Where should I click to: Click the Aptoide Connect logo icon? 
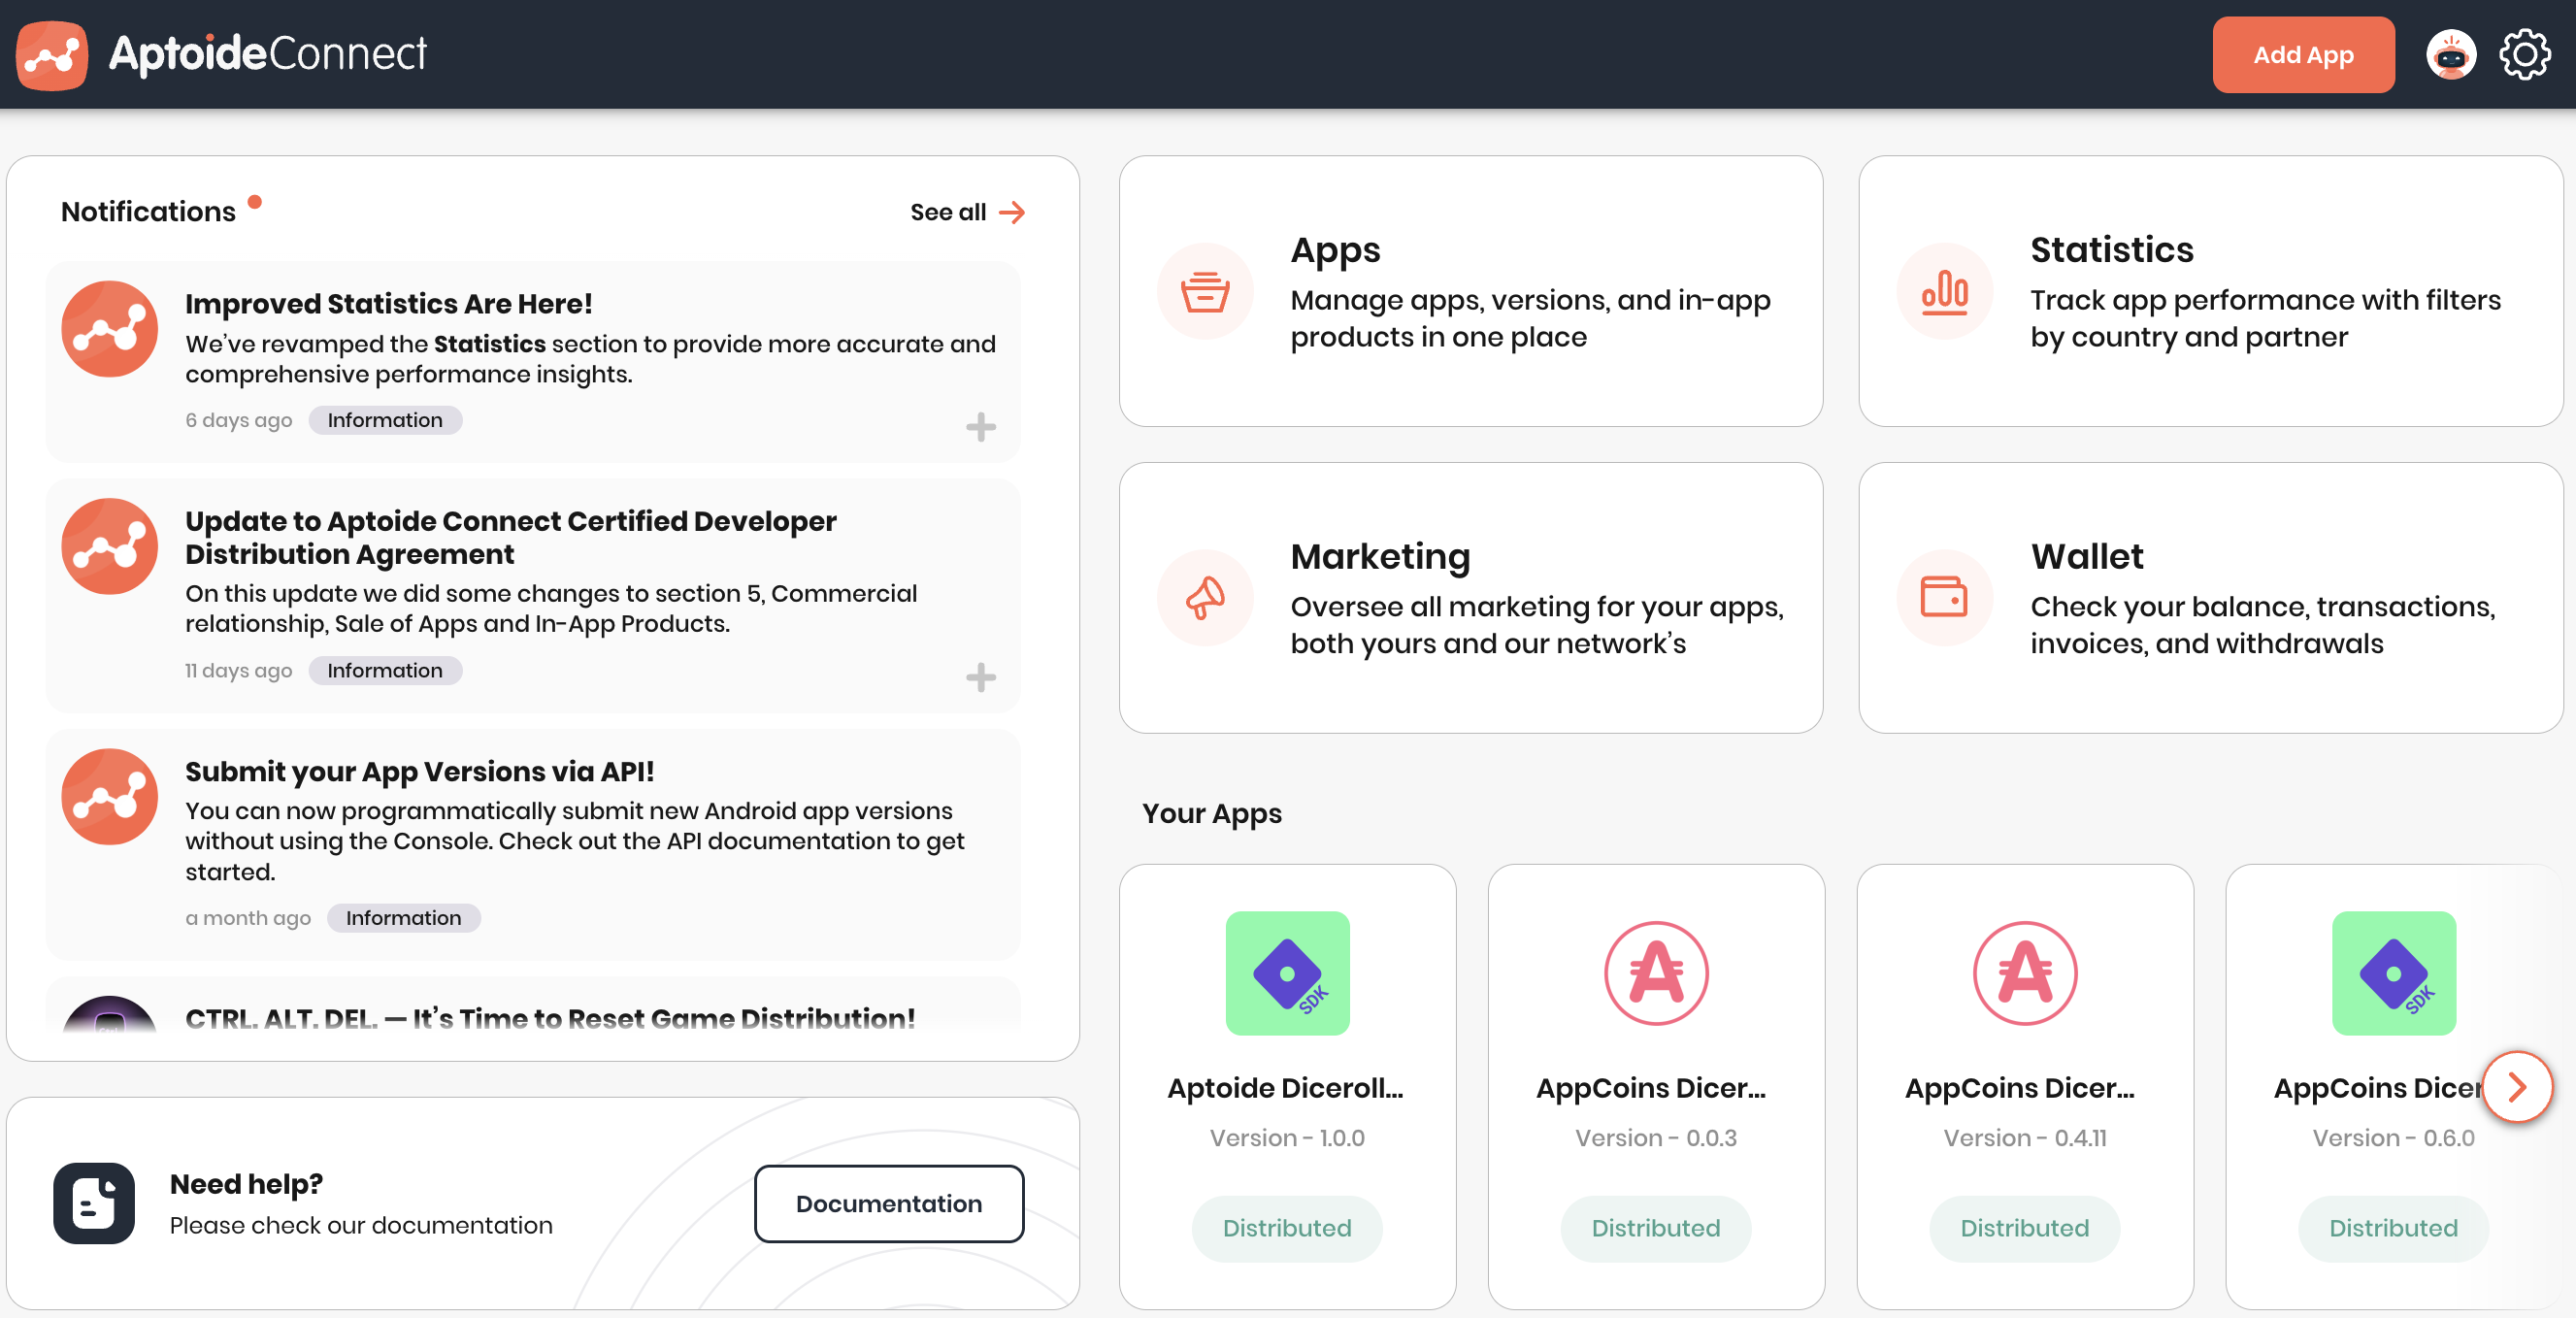[52, 55]
